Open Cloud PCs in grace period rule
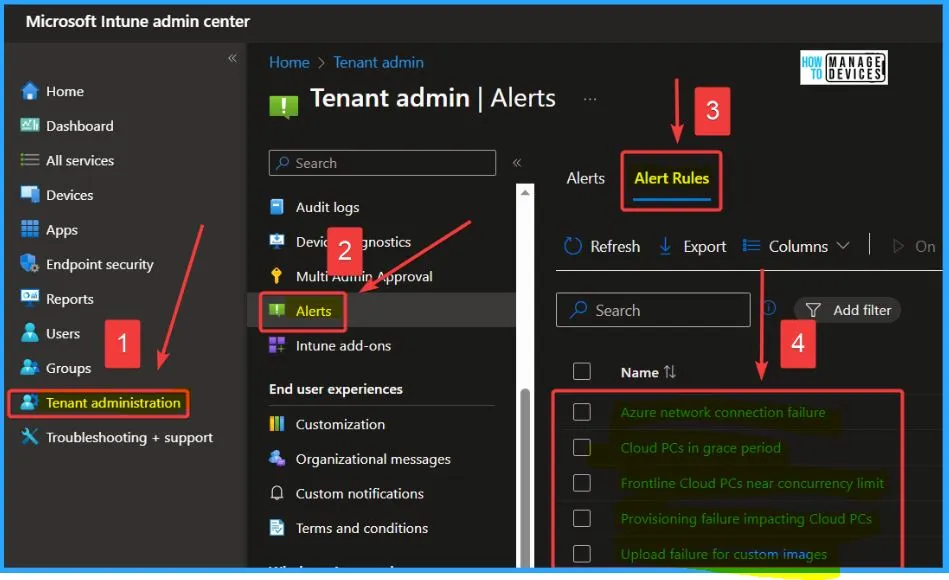Image resolution: width=949 pixels, height=580 pixels. [x=700, y=448]
